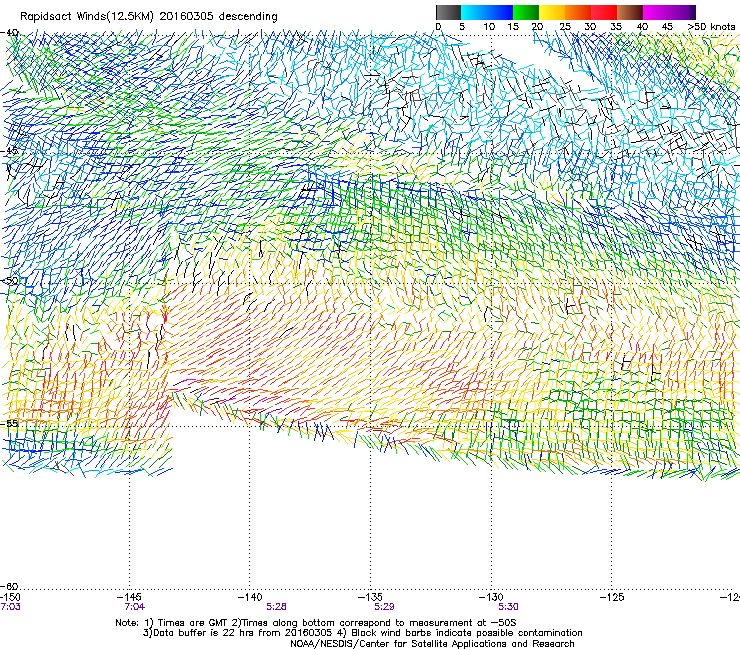
Task: Click the purple '5:30' time label
Action: tap(508, 607)
